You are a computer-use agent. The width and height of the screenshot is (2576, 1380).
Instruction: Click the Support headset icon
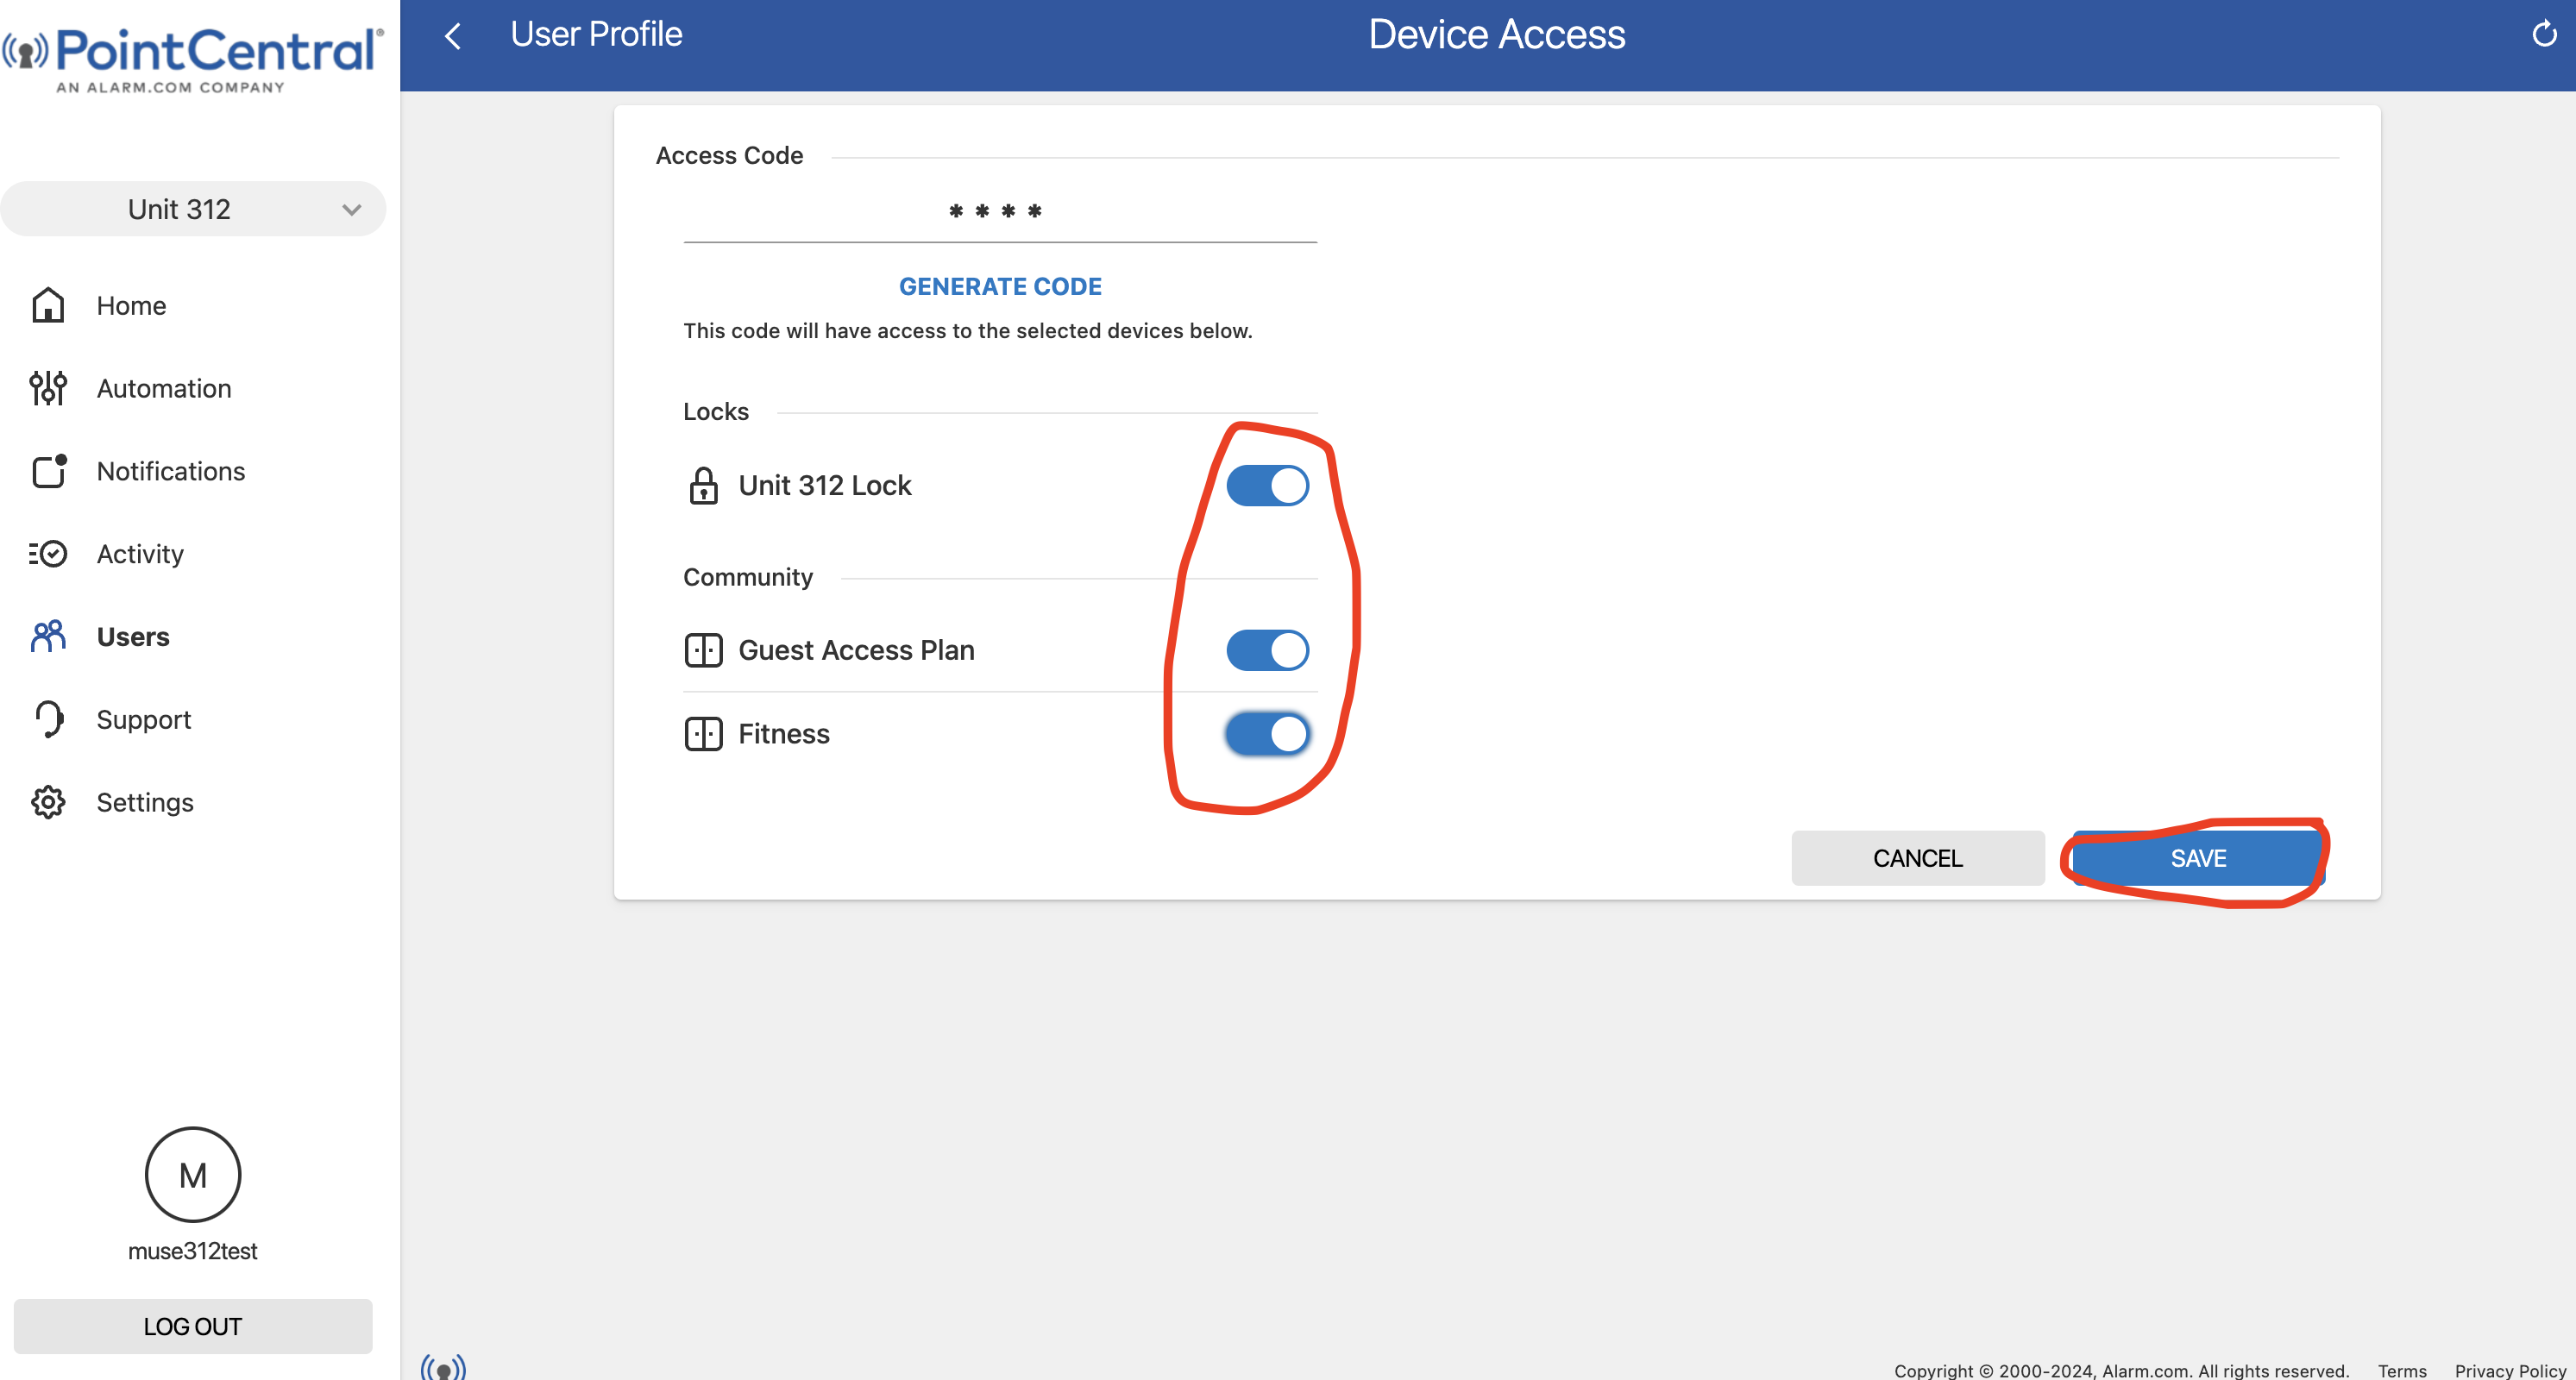[x=48, y=719]
